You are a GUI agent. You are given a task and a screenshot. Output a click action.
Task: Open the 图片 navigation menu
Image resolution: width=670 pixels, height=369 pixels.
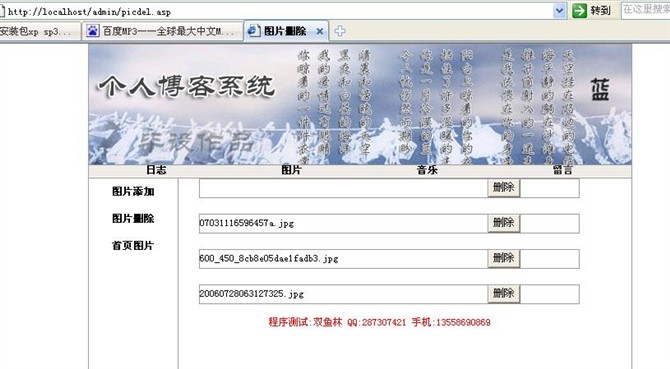[291, 170]
